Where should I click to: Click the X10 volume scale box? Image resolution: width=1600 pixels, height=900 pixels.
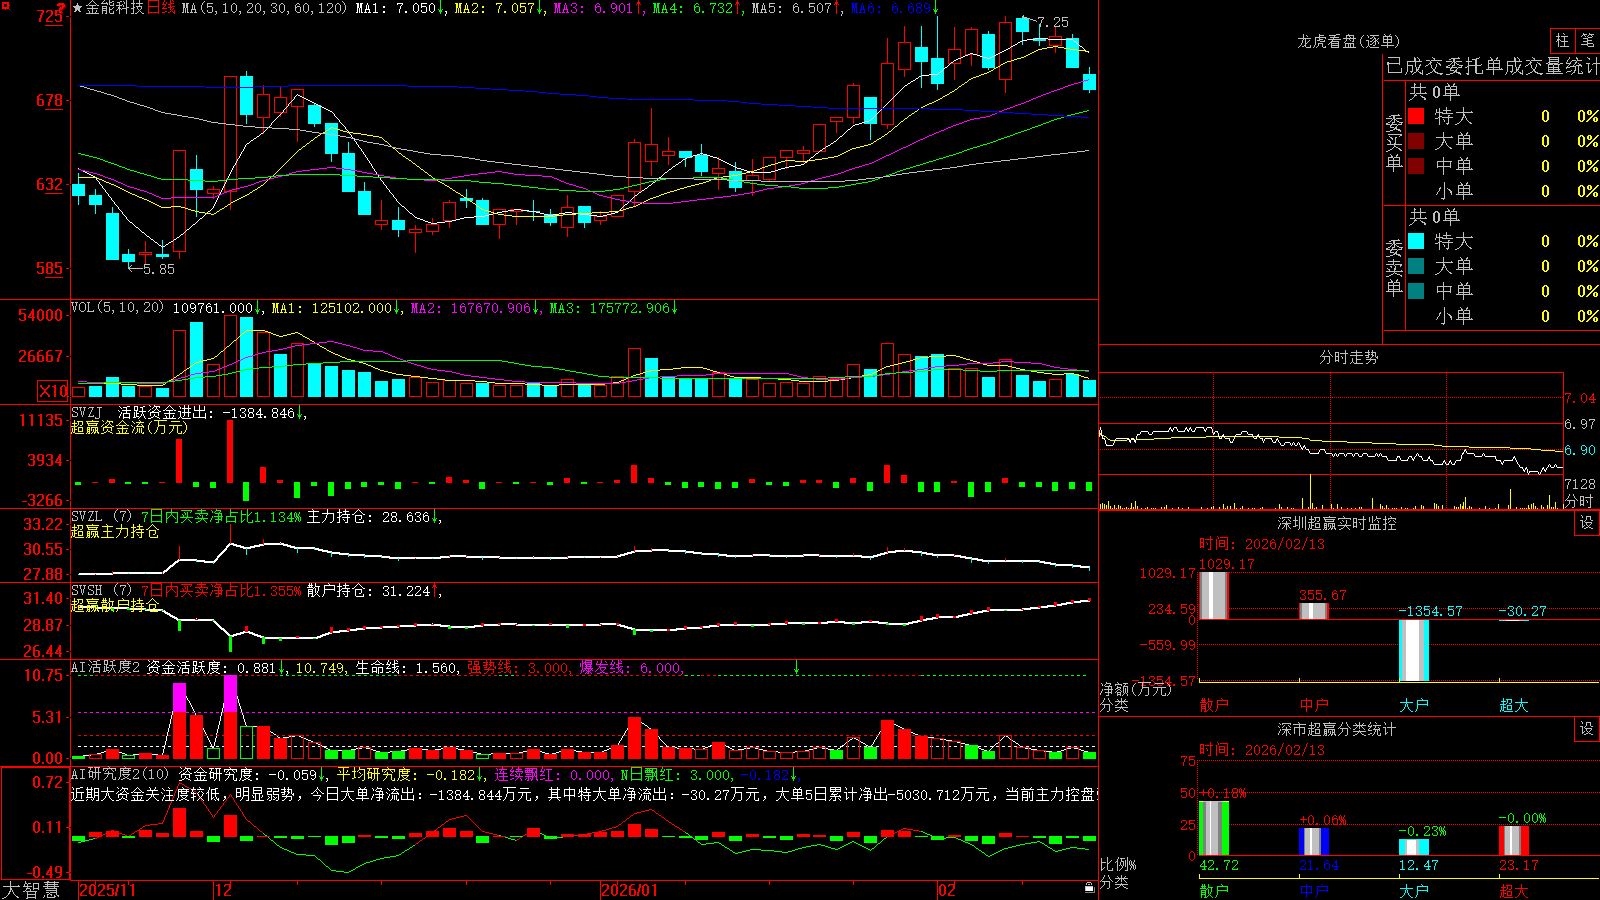[x=53, y=391]
